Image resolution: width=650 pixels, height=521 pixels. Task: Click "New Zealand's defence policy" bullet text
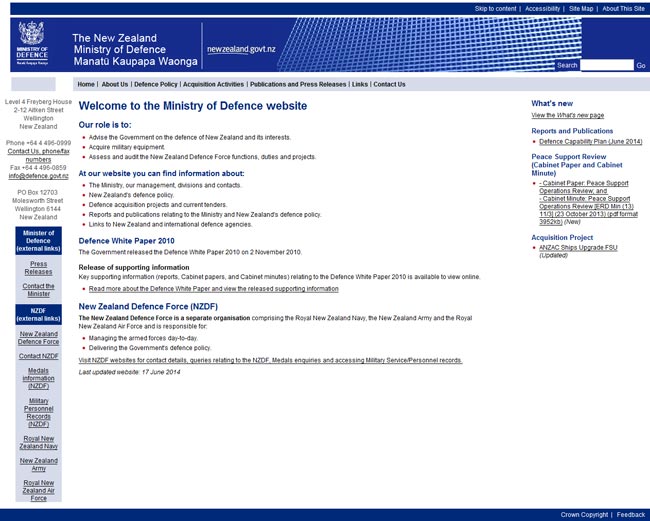(131, 195)
